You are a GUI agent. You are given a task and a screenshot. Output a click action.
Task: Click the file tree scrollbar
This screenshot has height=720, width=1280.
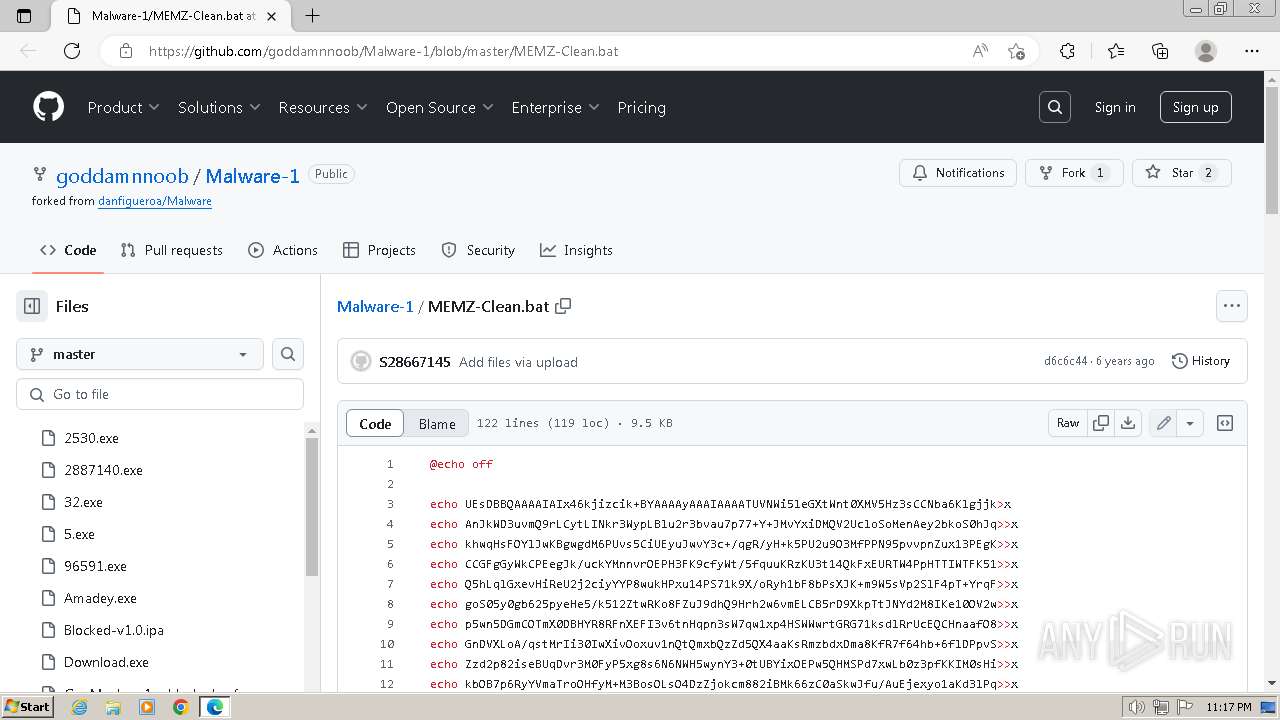pyautogui.click(x=311, y=505)
